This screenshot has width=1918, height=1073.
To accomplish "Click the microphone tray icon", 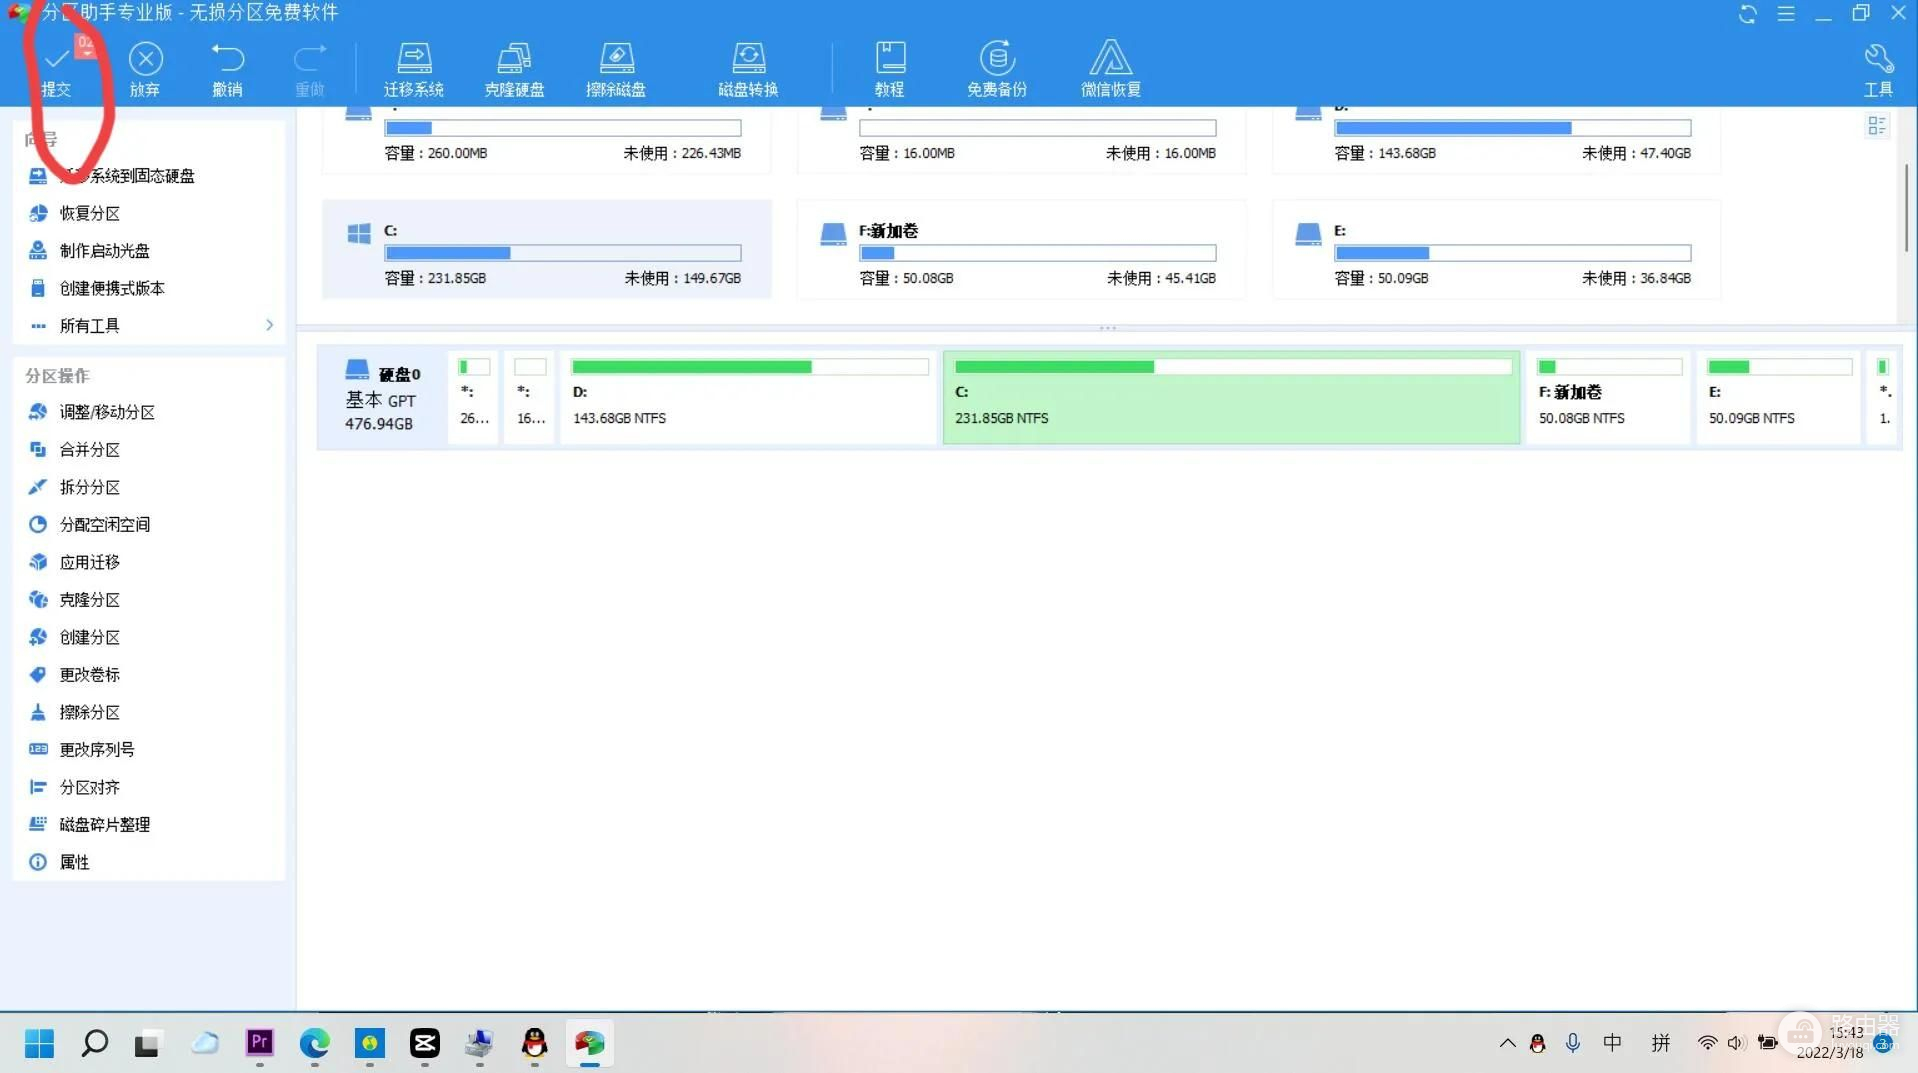I will (x=1573, y=1043).
